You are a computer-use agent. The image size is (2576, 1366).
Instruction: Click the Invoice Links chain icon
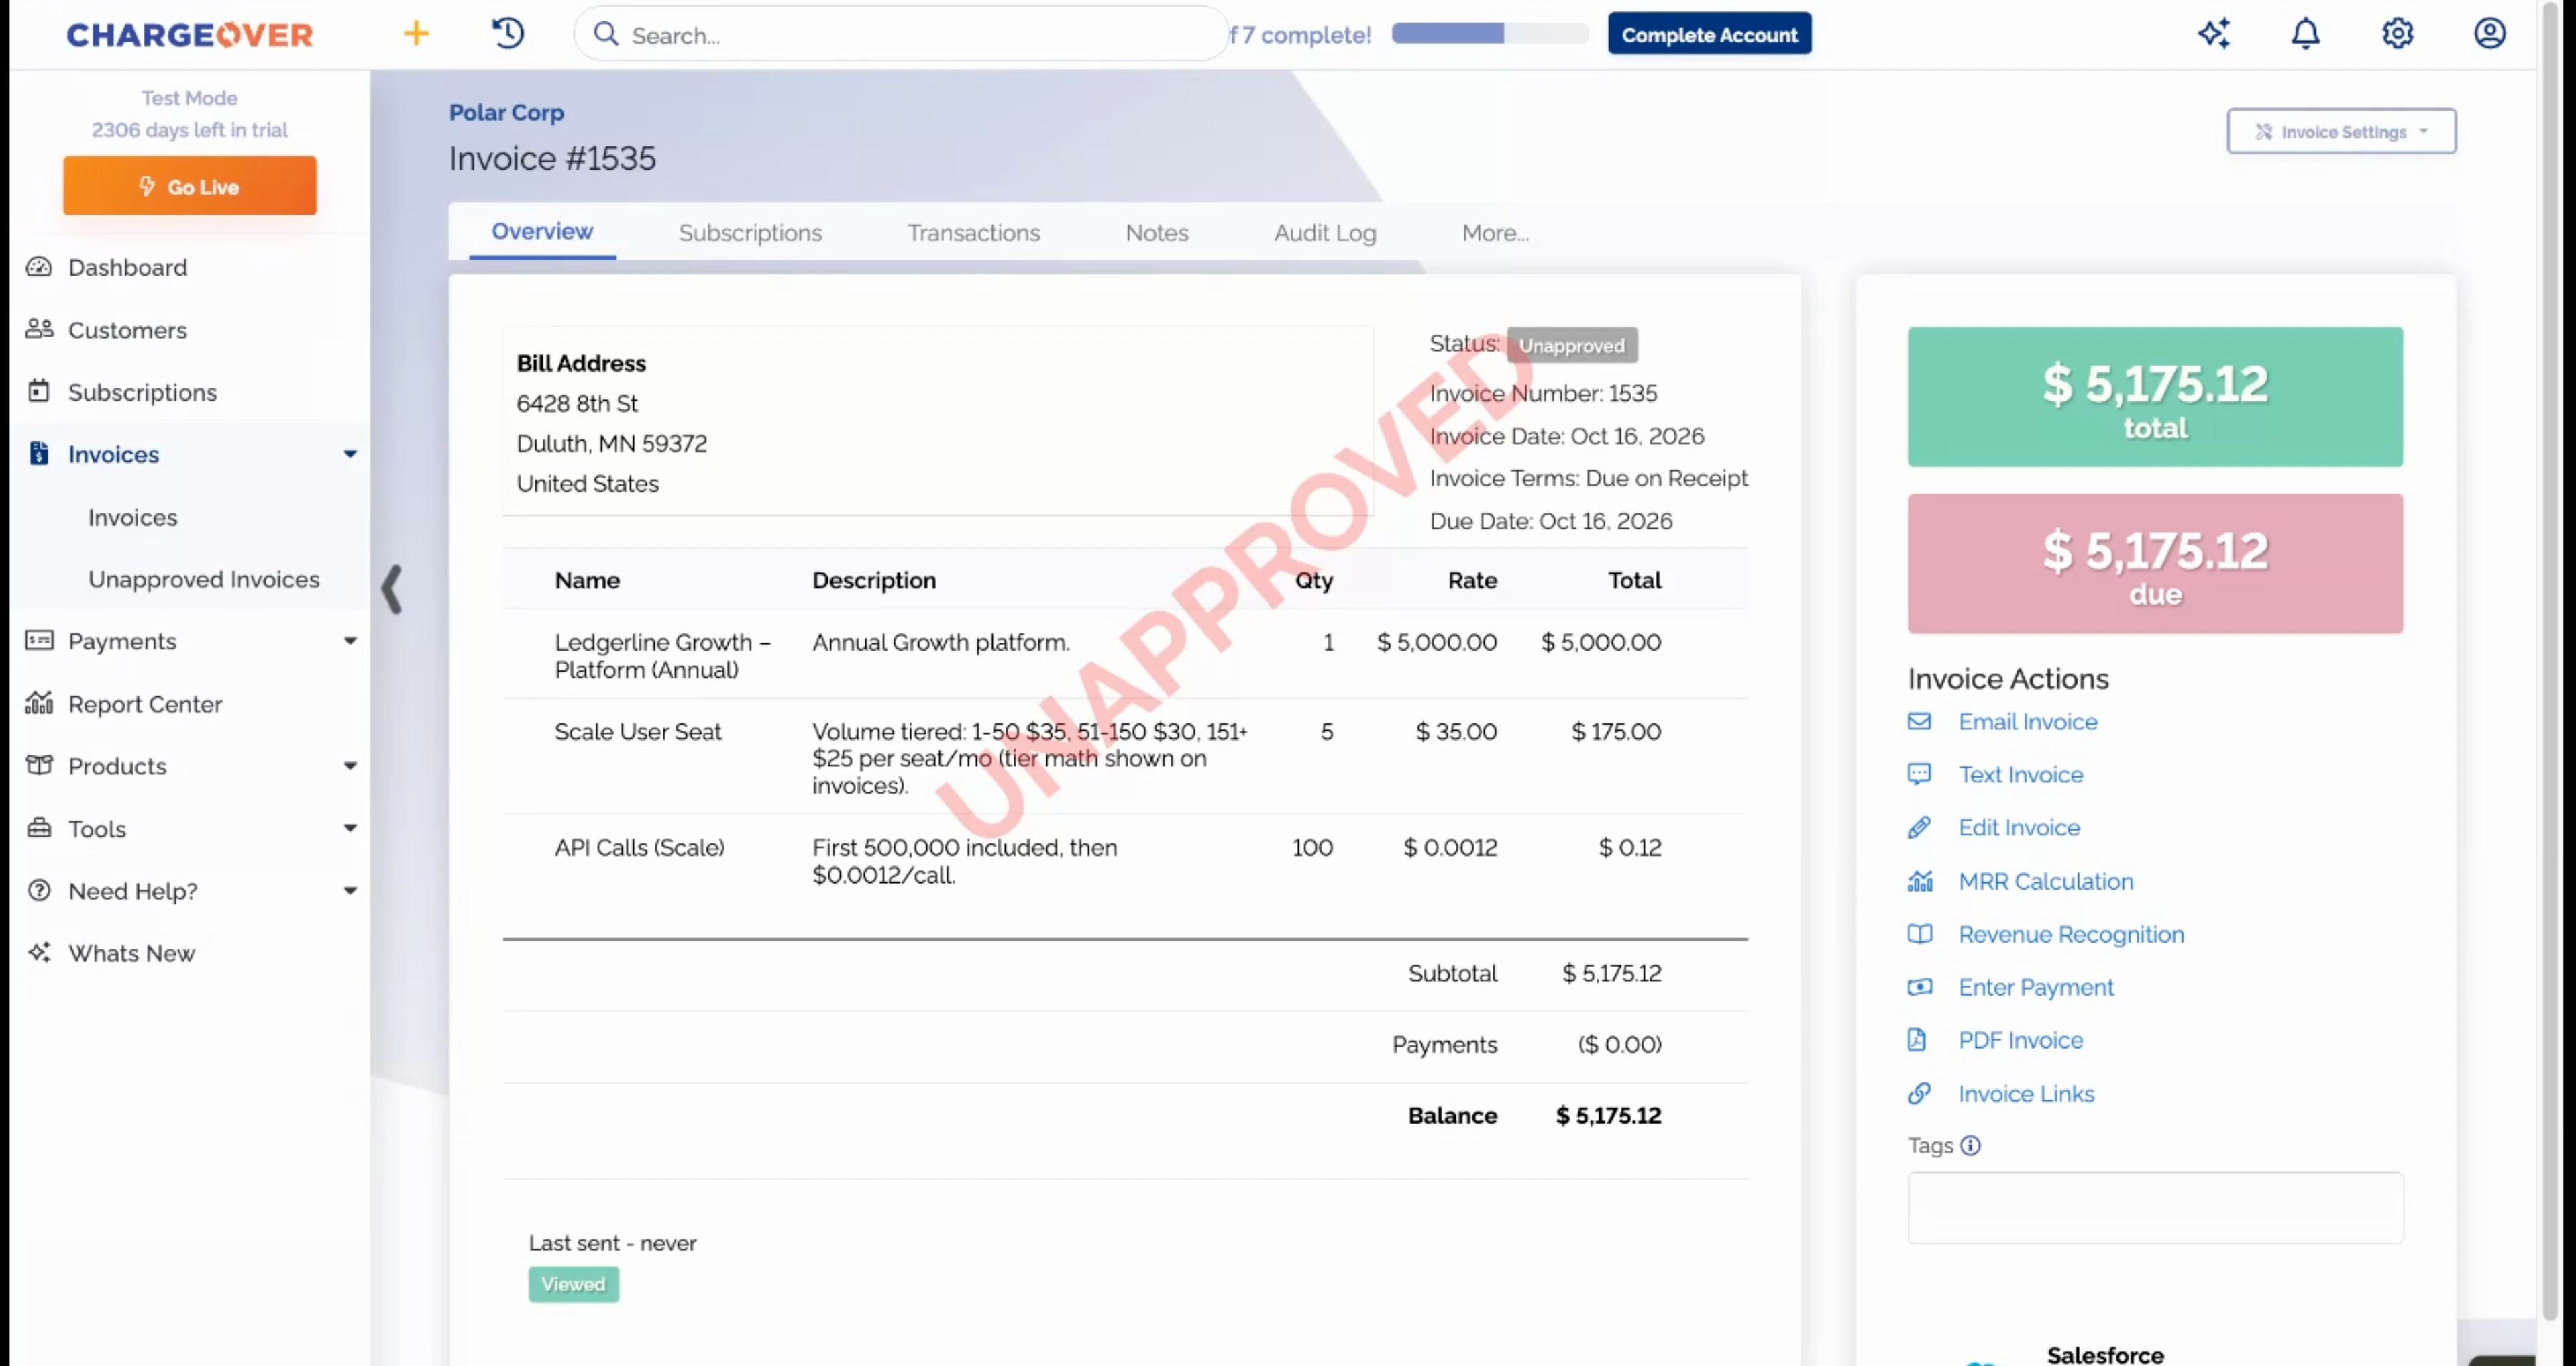pyautogui.click(x=1919, y=1093)
